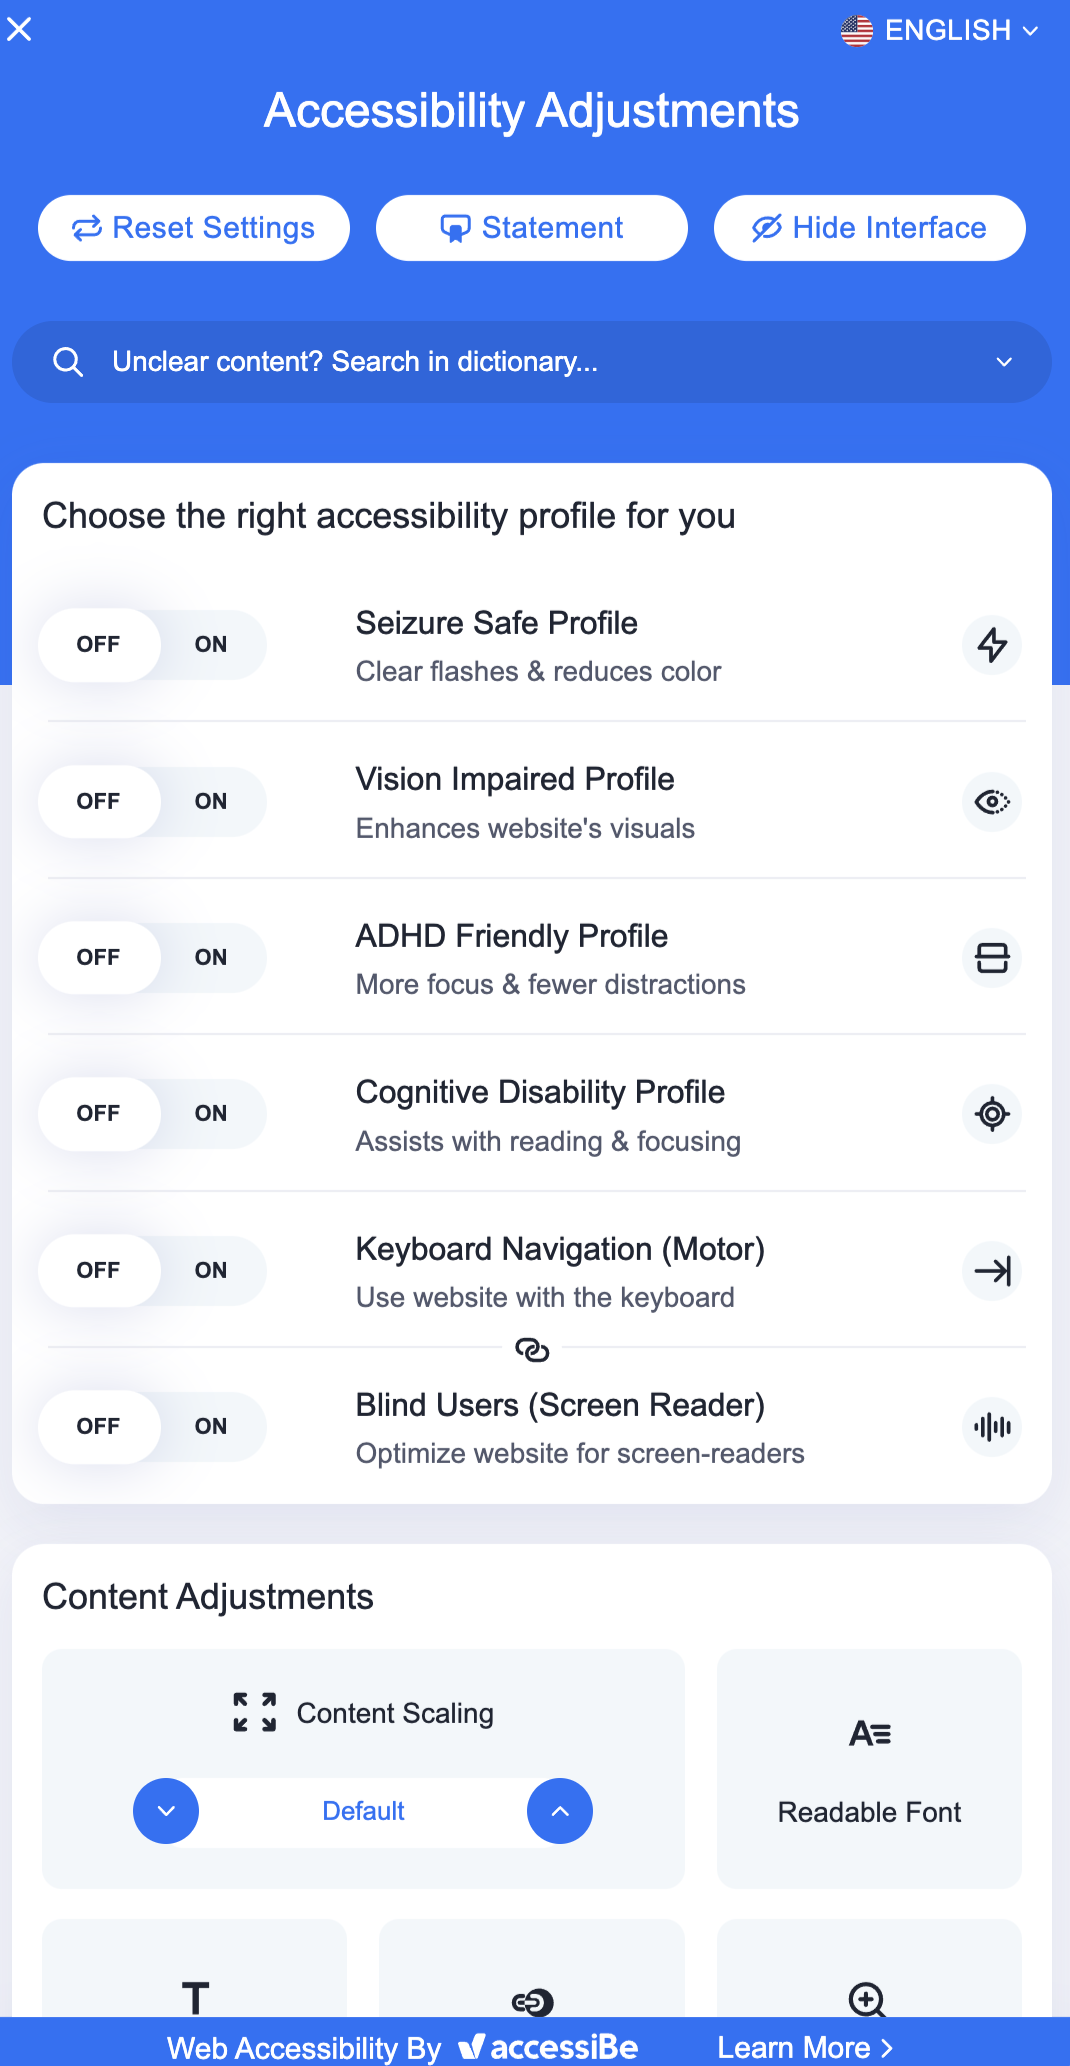Select the Readable Font option
The height and width of the screenshot is (2066, 1070).
[x=869, y=1768]
